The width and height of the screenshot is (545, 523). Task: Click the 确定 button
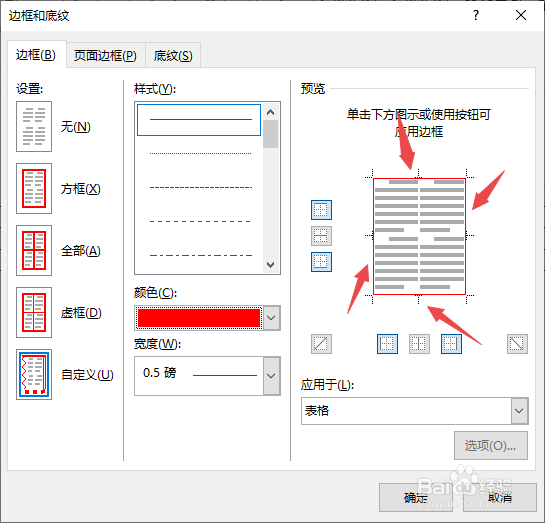(x=416, y=497)
